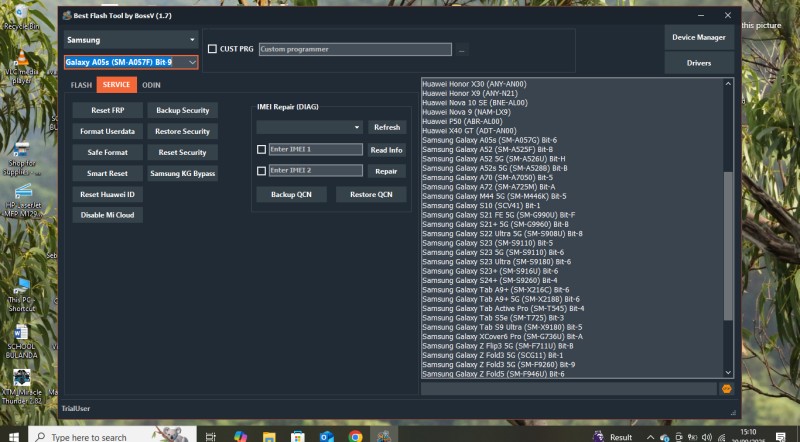Click the browse button next to Custom programmer
The width and height of the screenshot is (800, 442).
pos(462,50)
